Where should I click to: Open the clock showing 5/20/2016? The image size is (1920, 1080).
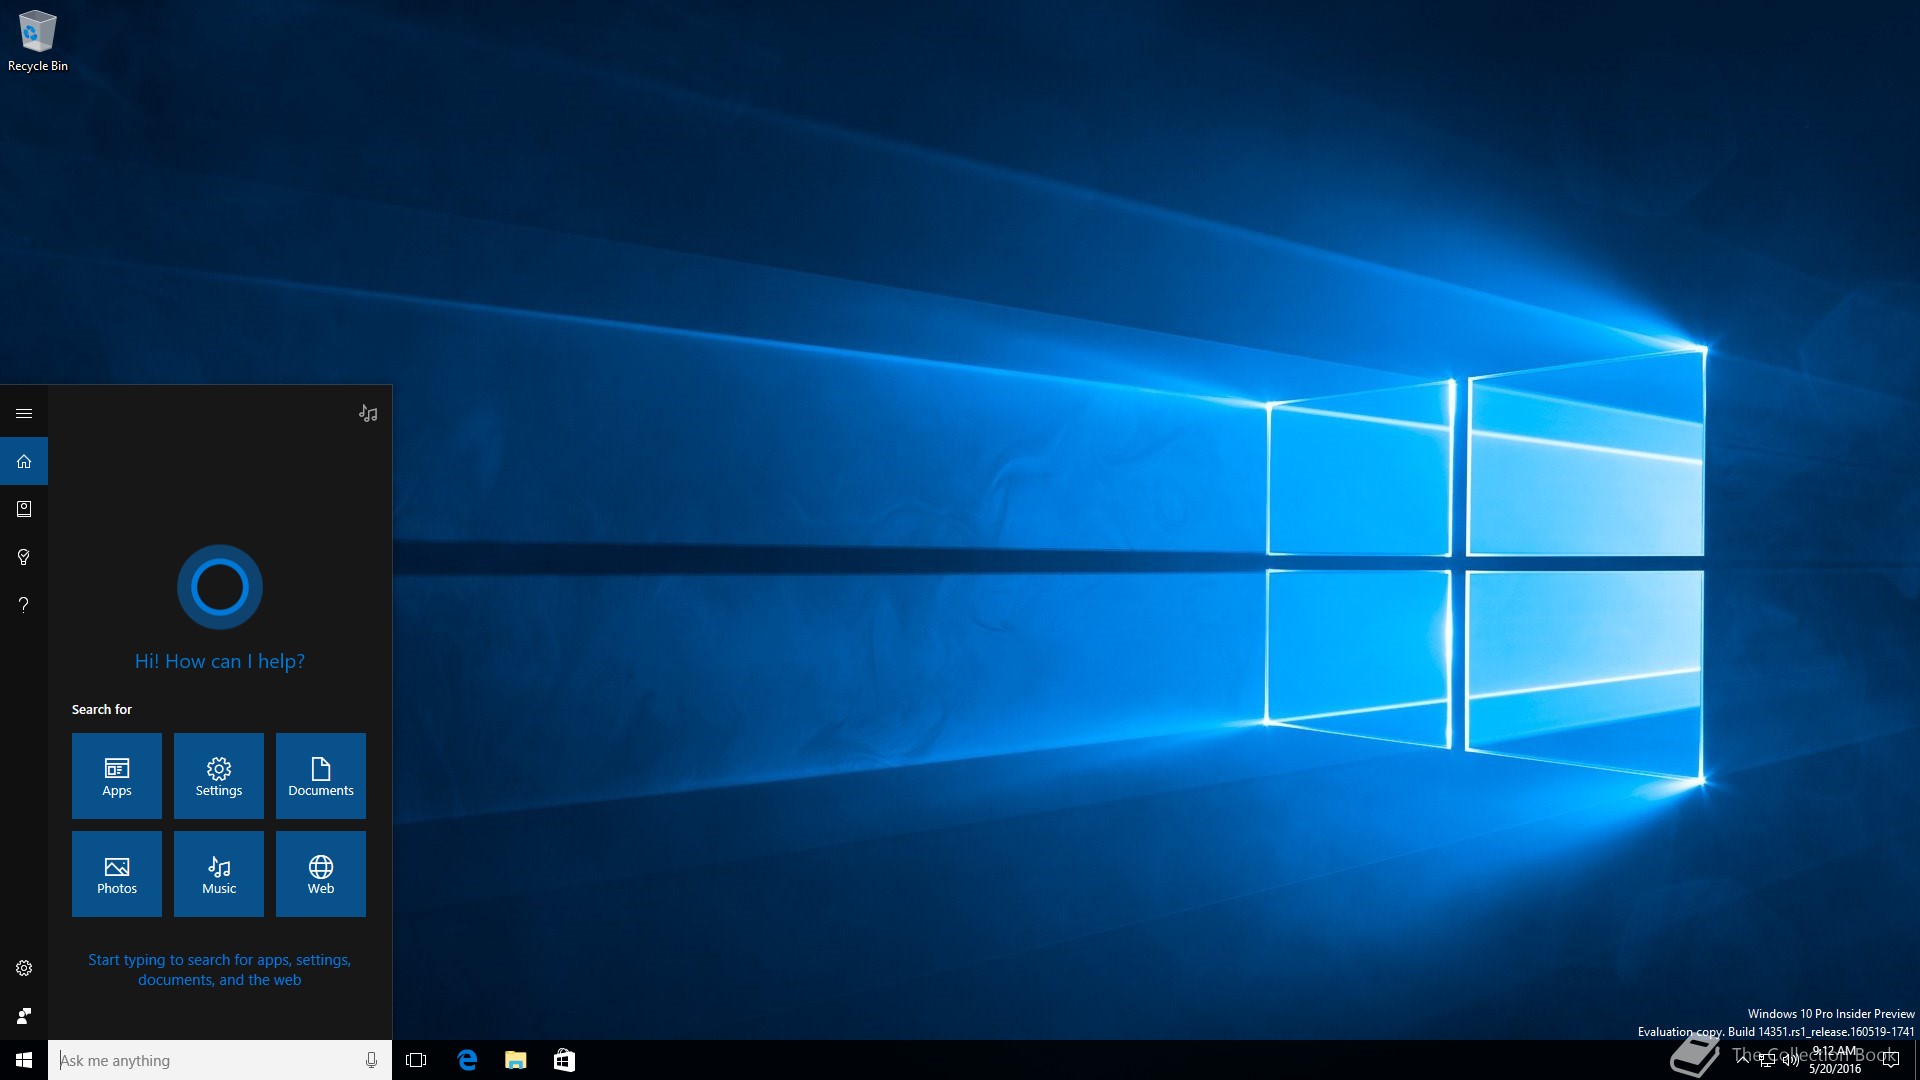pyautogui.click(x=1835, y=1060)
